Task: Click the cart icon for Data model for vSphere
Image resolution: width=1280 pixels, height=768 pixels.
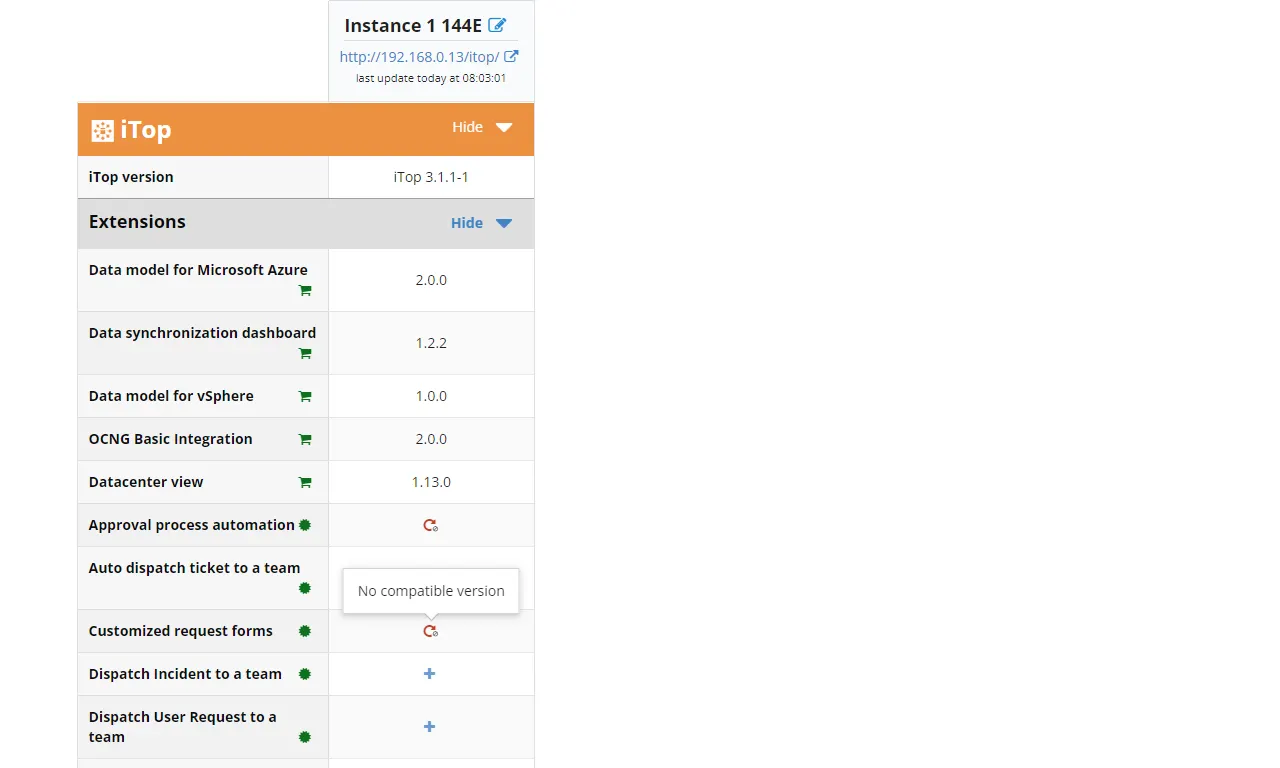Action: click(x=305, y=396)
